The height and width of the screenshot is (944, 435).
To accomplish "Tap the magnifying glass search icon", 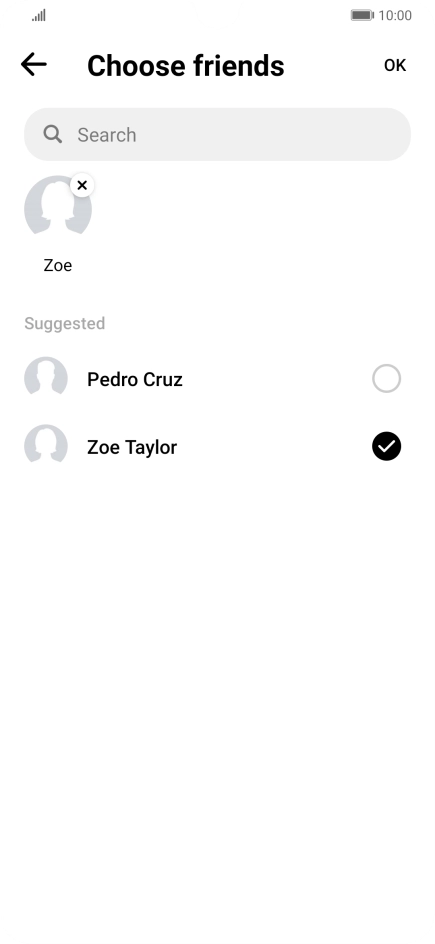I will coord(52,134).
